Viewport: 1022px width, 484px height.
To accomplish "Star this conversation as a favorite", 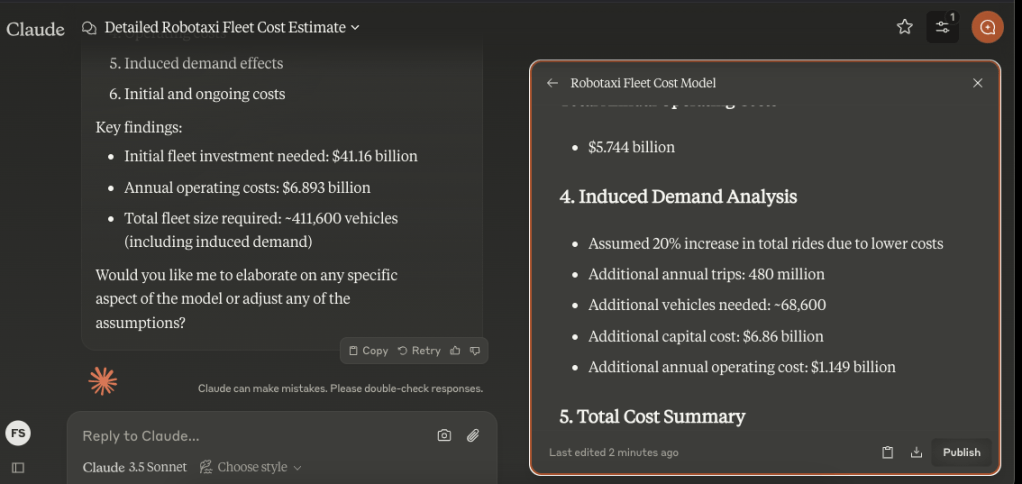I will [904, 27].
